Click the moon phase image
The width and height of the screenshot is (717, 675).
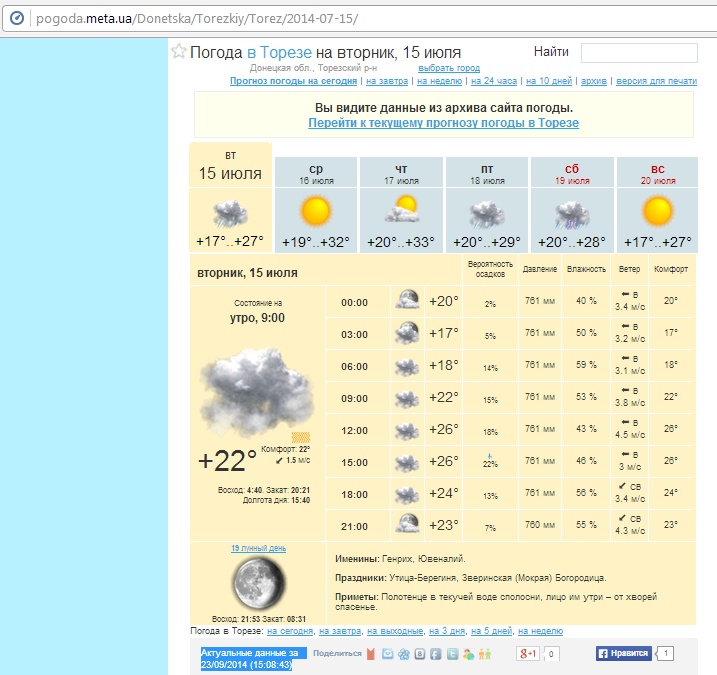[x=258, y=583]
